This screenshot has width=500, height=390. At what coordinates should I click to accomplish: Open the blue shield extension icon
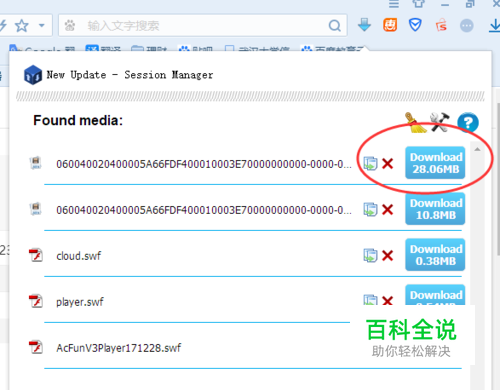point(415,25)
